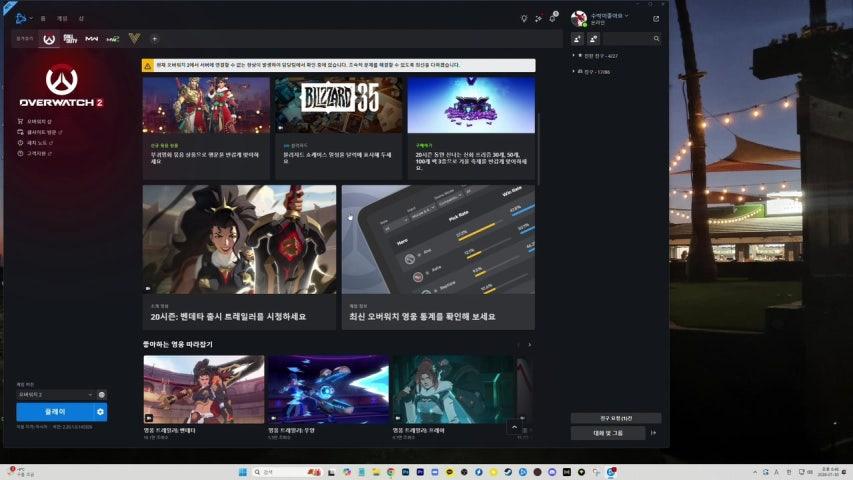Expand the 친구 friends list group
Screen dimensions: 853x480
pos(574,72)
